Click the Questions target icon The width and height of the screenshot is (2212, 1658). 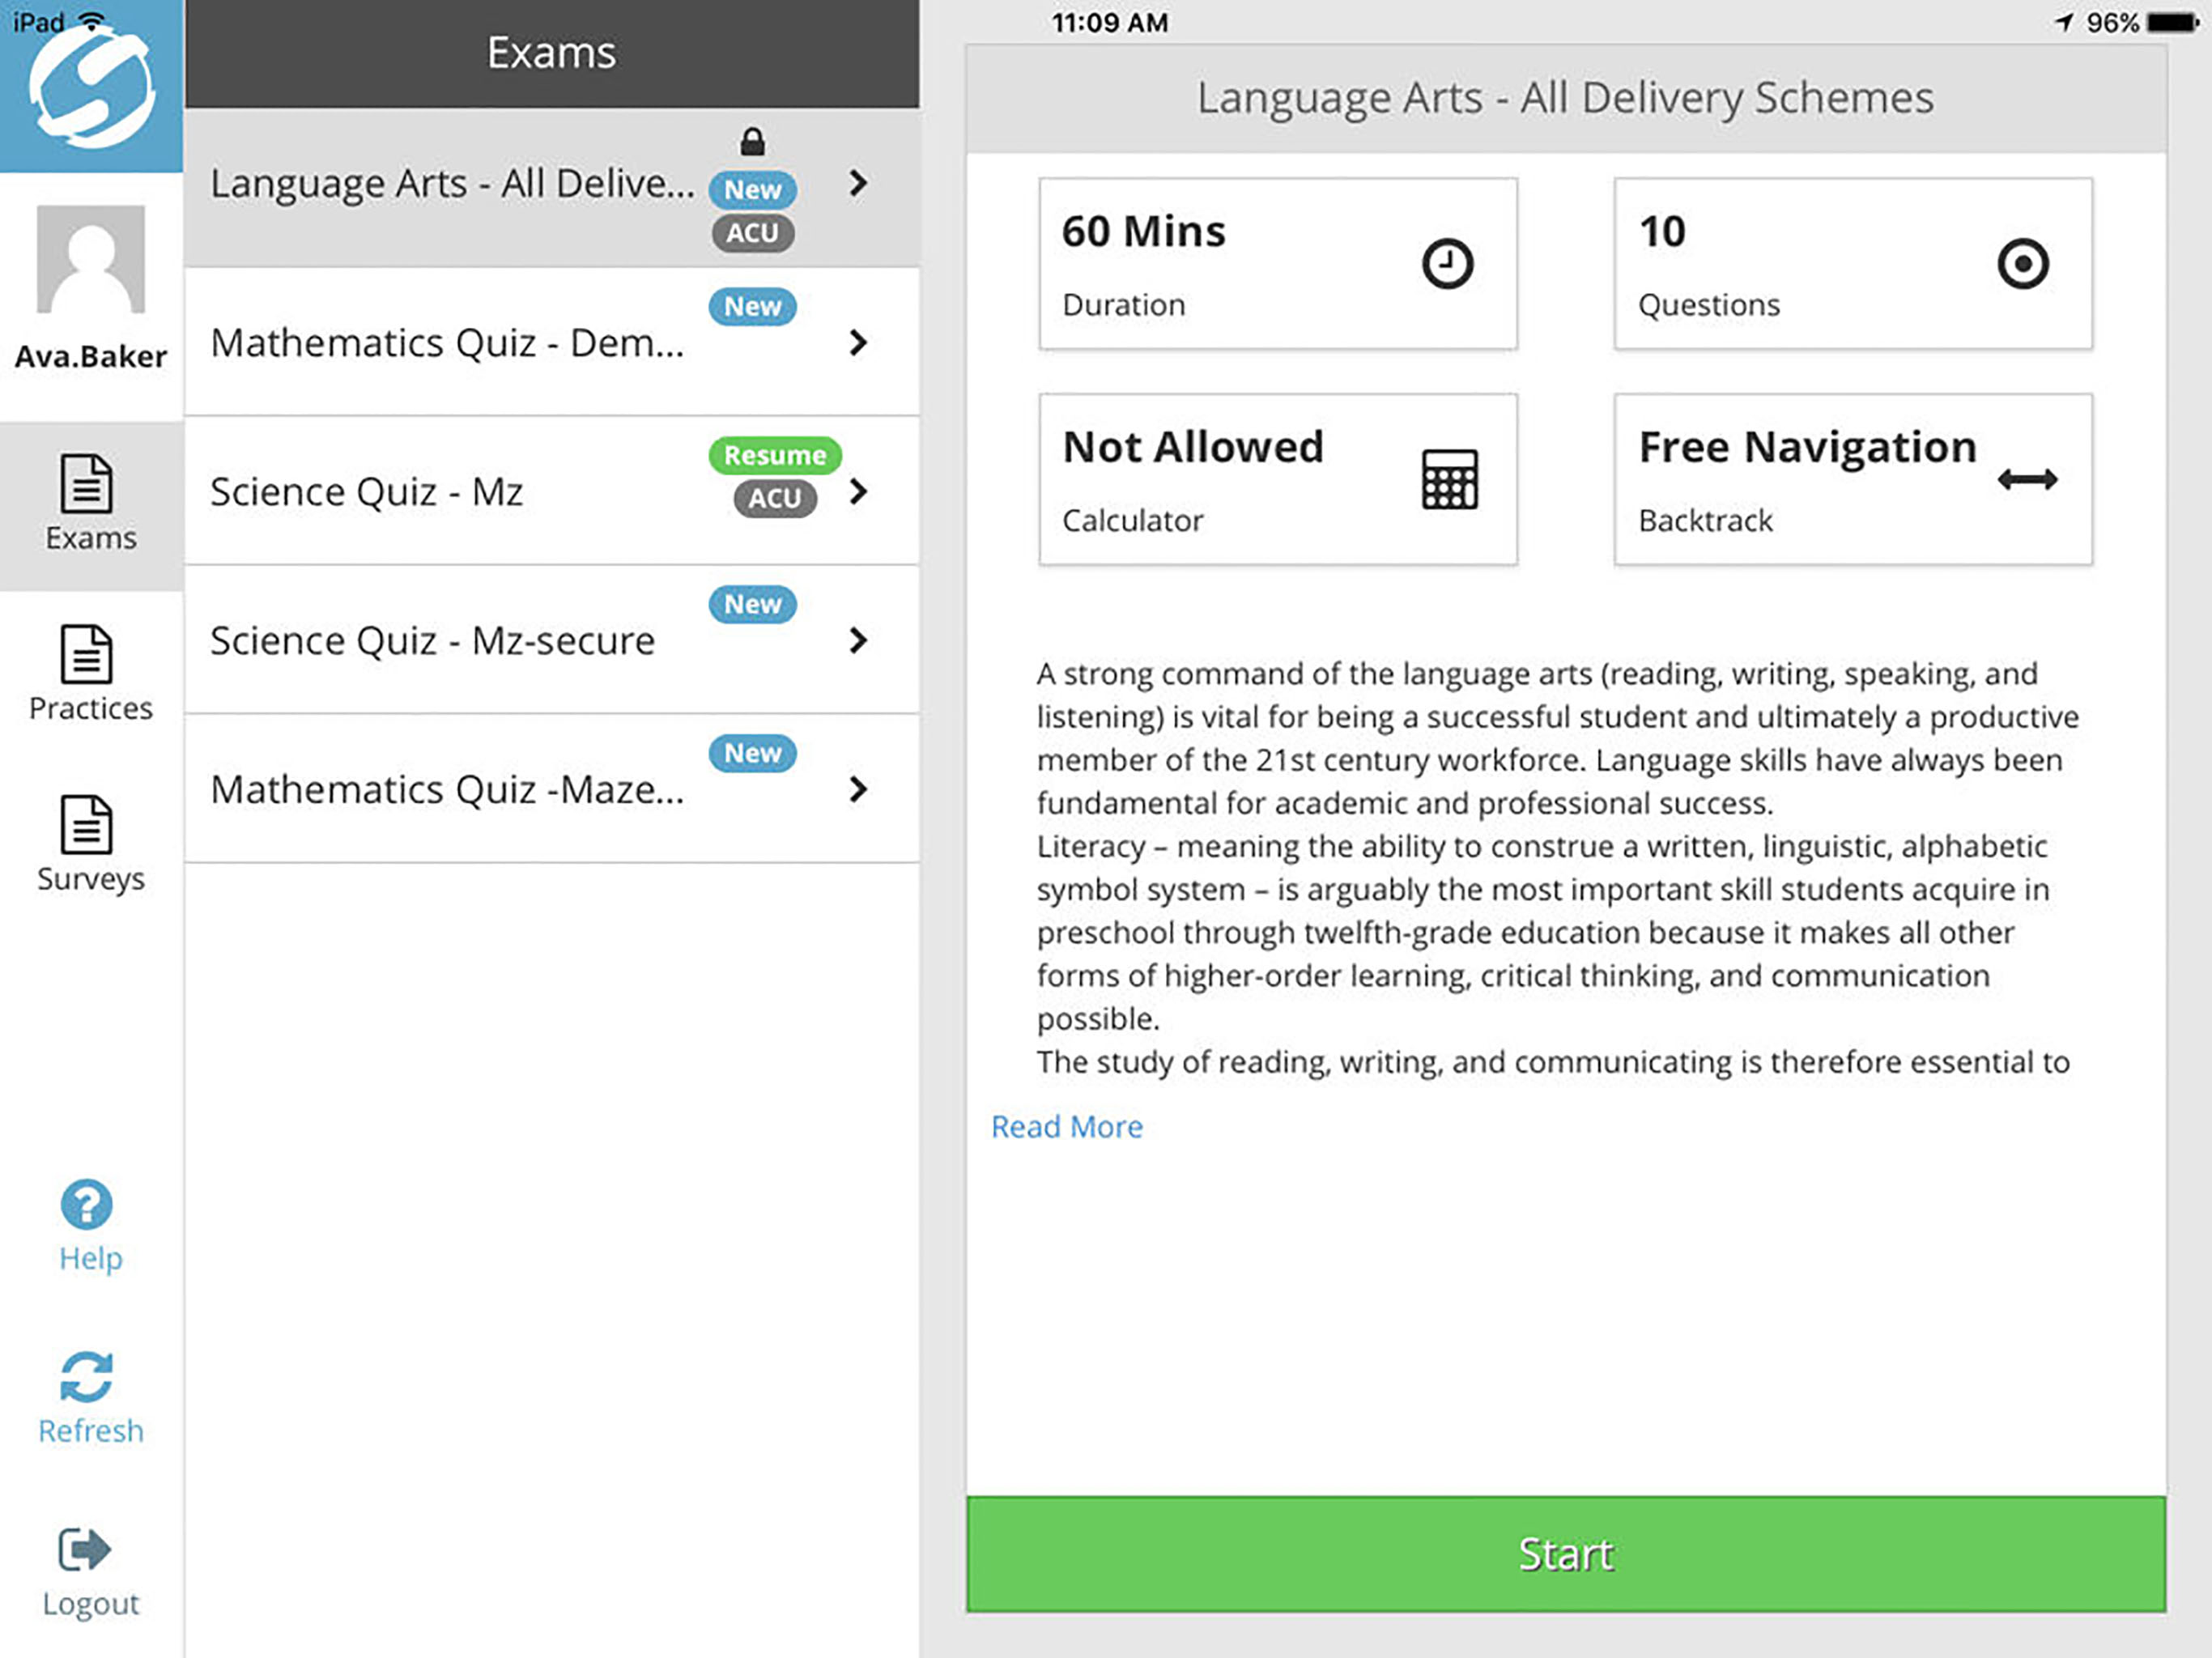[x=2023, y=264]
